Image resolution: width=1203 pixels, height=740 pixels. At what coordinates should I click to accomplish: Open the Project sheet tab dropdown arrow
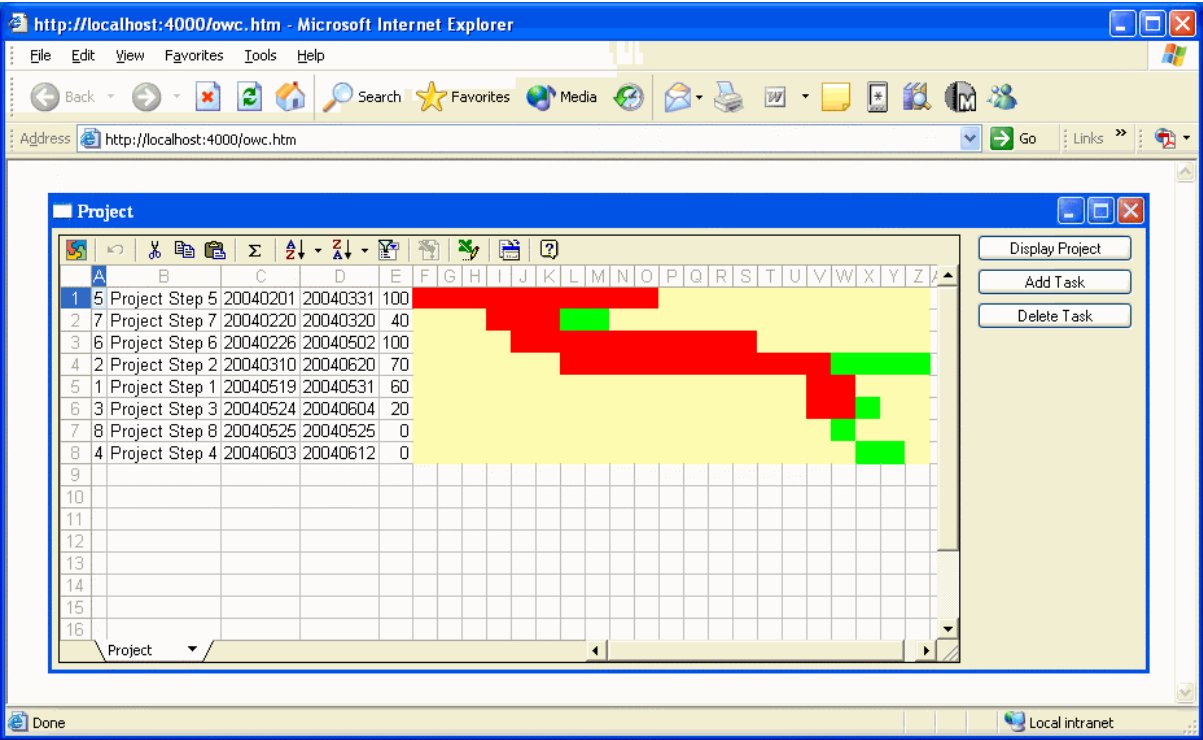[192, 649]
